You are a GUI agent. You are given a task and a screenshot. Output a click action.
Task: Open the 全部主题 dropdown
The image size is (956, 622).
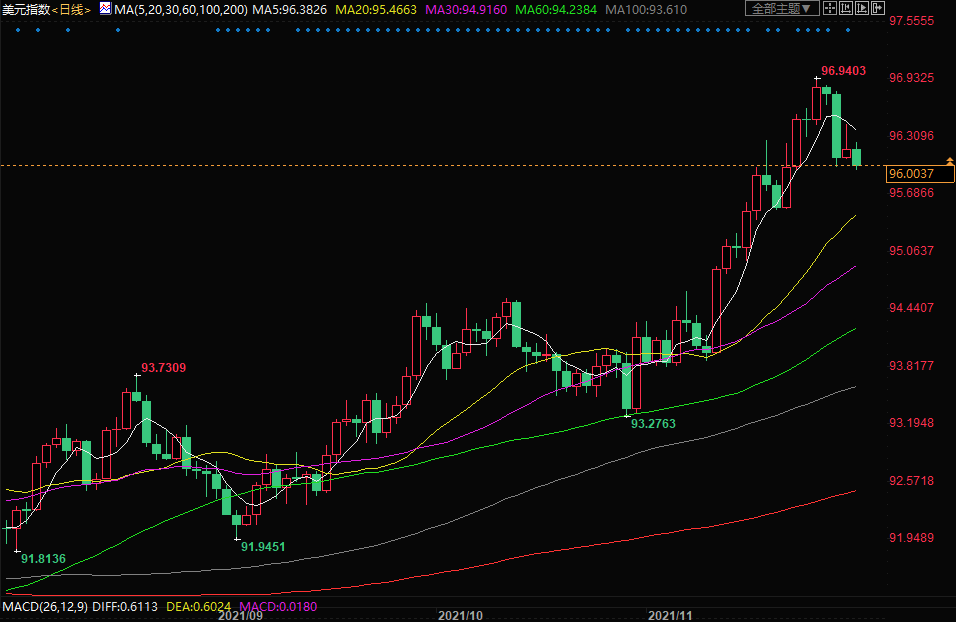coord(783,9)
